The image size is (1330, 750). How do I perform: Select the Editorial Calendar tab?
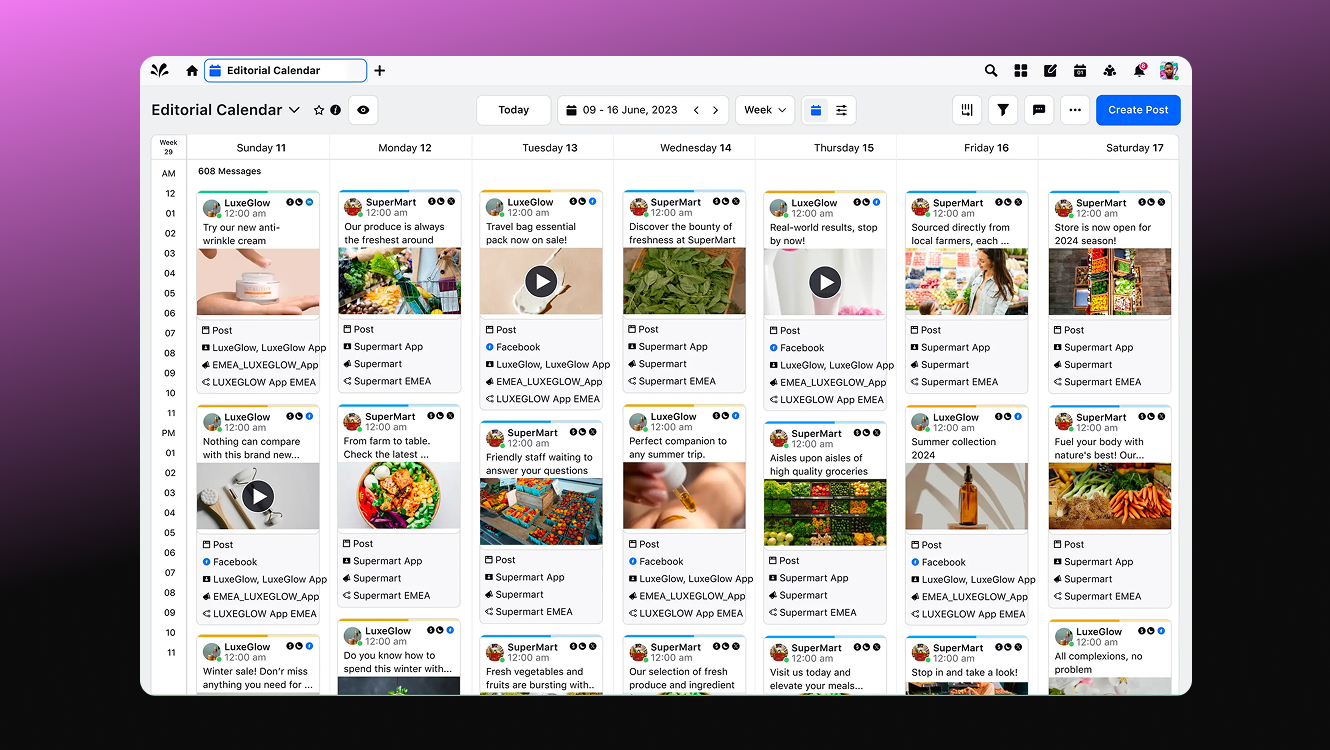point(286,71)
